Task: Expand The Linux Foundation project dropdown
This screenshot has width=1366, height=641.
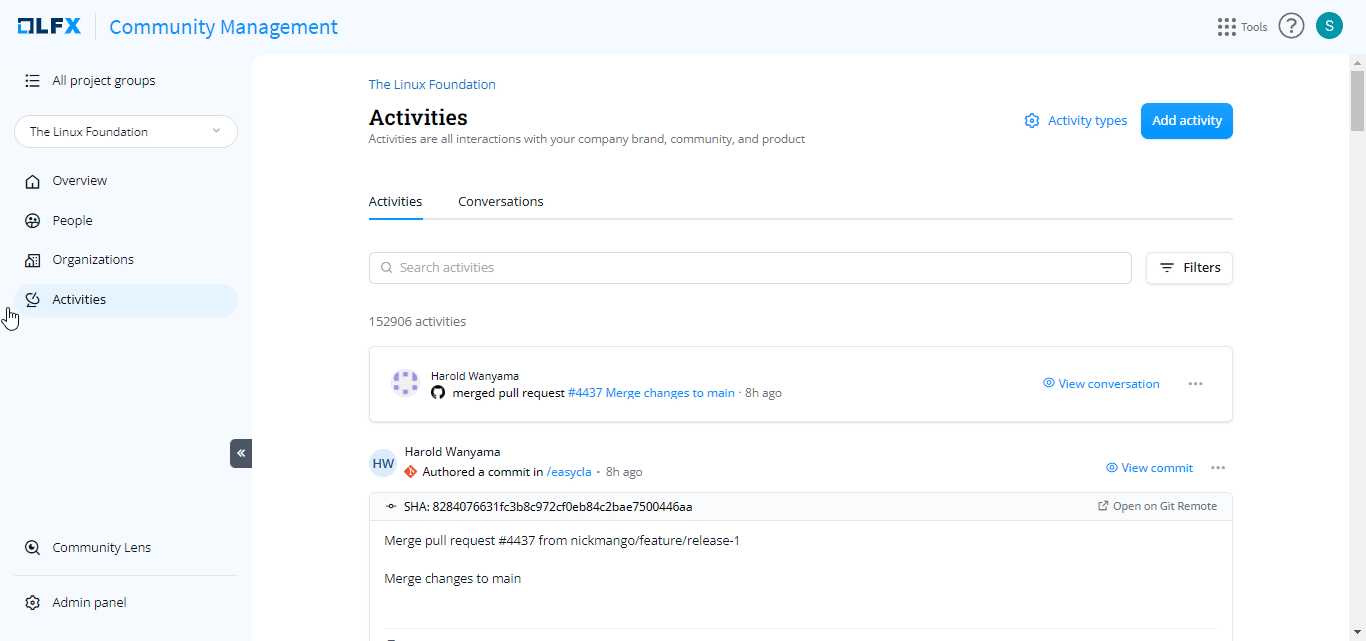Action: point(126,132)
